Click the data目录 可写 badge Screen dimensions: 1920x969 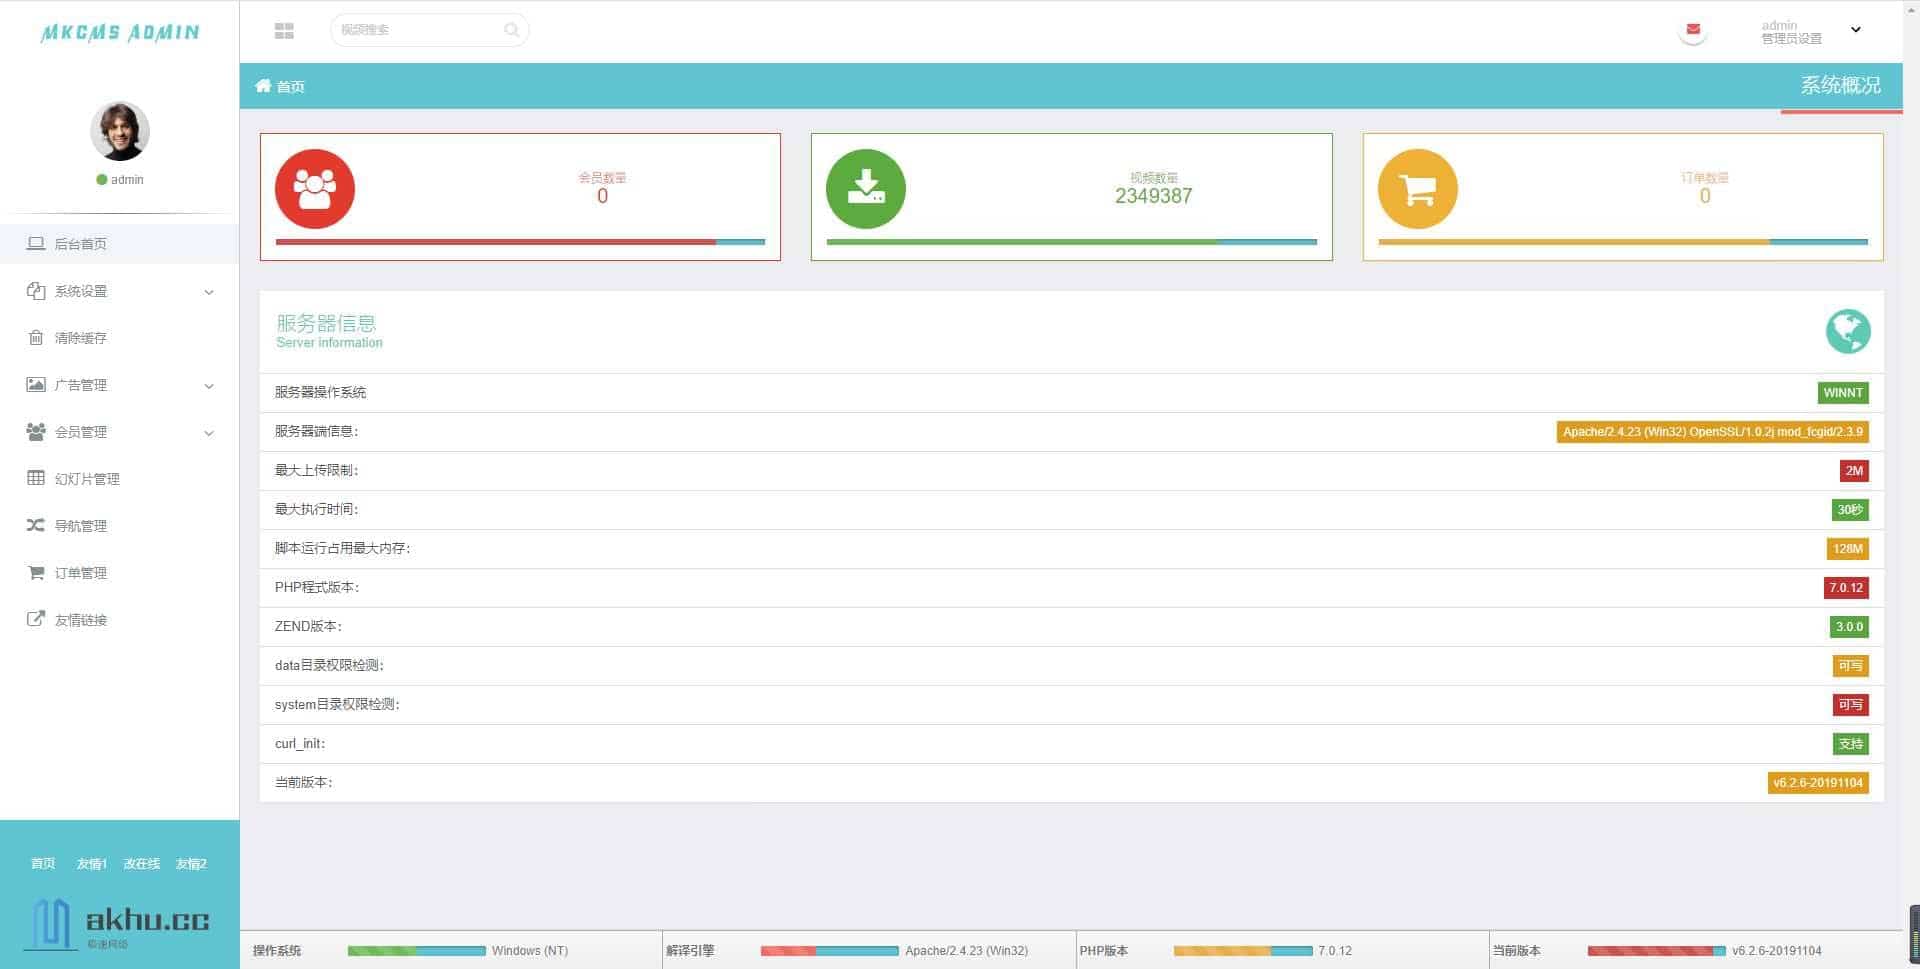(x=1851, y=666)
